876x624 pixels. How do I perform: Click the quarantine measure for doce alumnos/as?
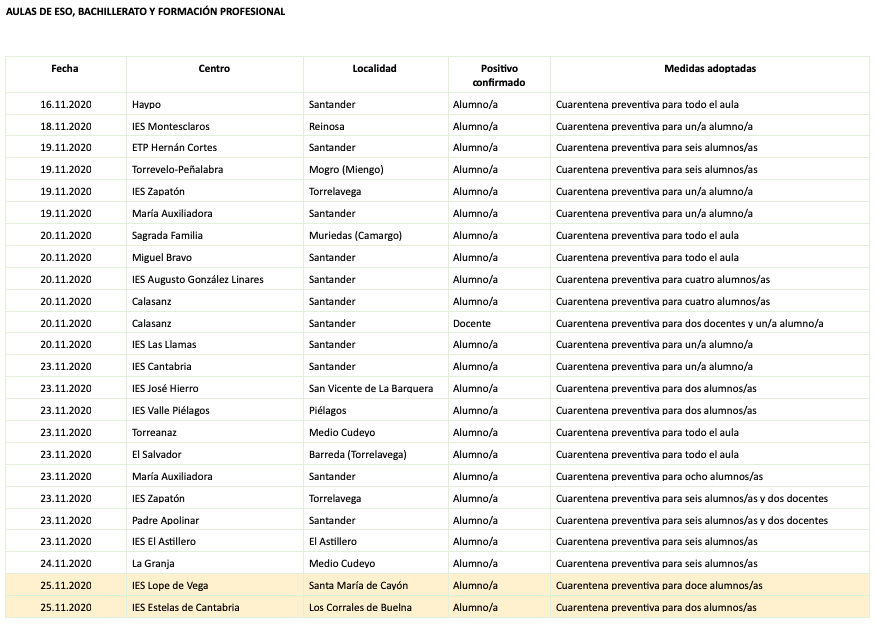[659, 585]
